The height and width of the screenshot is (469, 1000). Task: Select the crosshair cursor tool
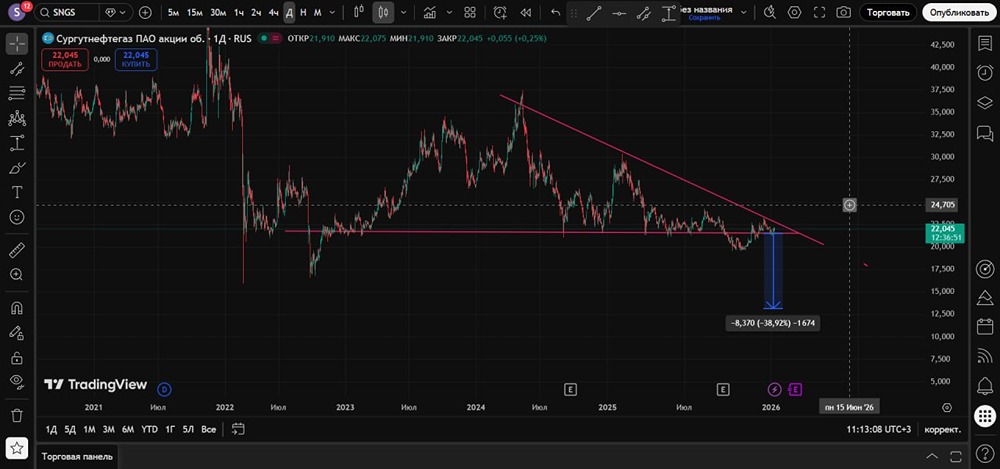pos(17,43)
